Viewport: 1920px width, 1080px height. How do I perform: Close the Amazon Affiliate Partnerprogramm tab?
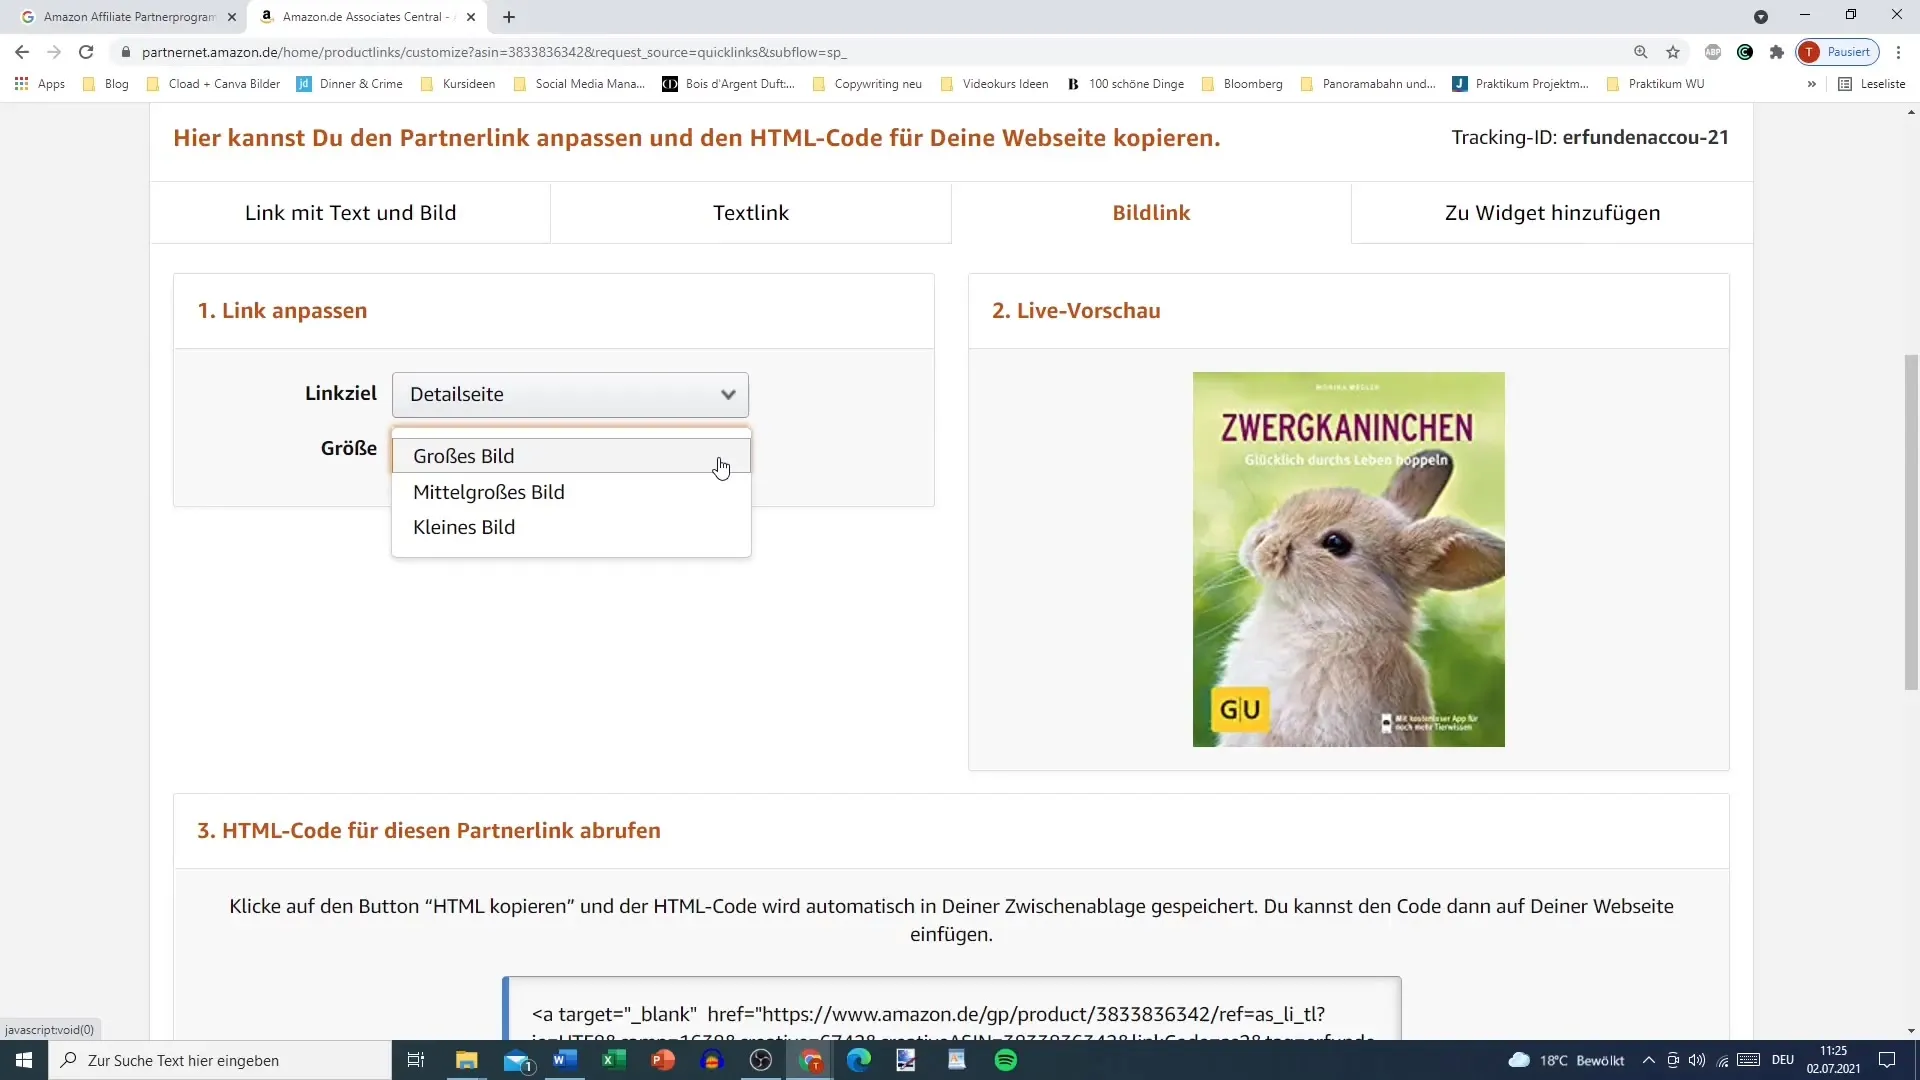(232, 17)
